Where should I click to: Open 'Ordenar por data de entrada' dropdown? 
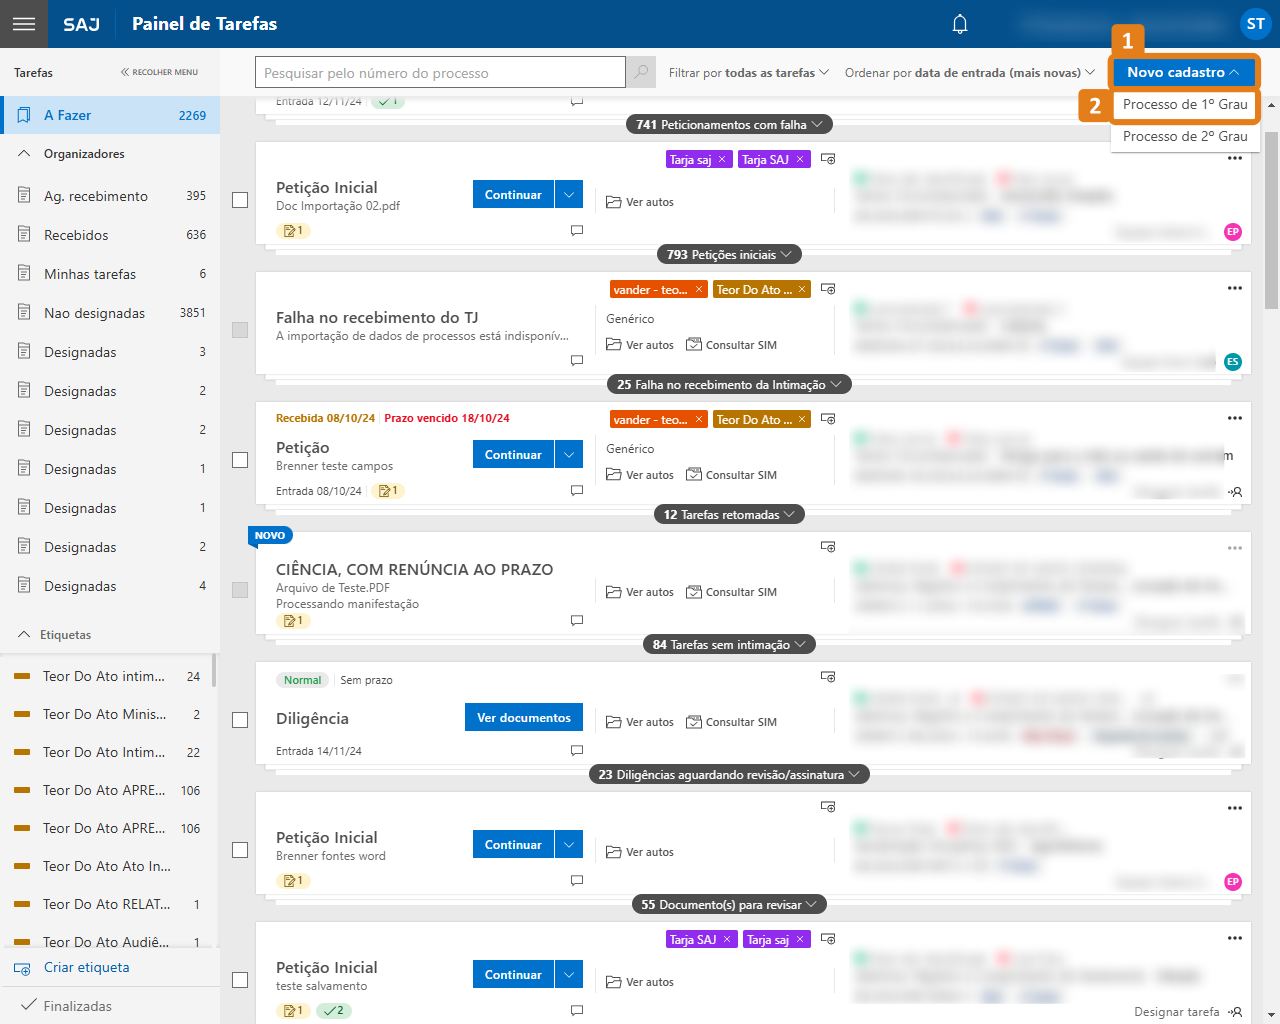(x=969, y=73)
